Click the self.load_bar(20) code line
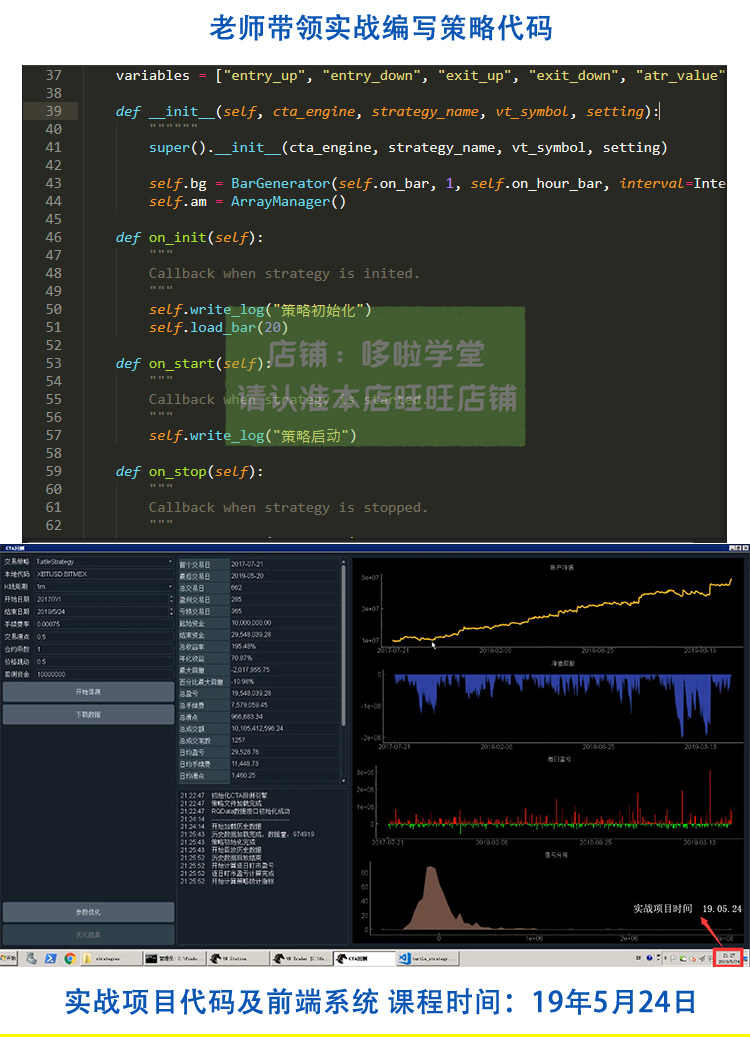Image resolution: width=750 pixels, height=1037 pixels. (x=218, y=327)
